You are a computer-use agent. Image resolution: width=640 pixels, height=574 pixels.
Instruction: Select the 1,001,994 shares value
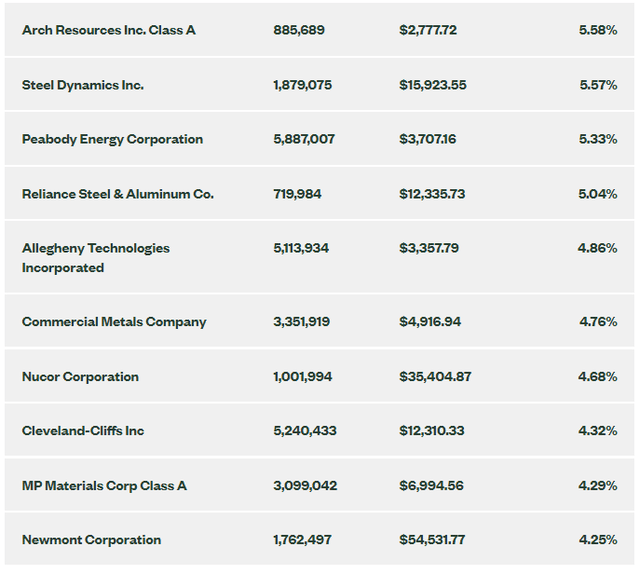point(302,376)
